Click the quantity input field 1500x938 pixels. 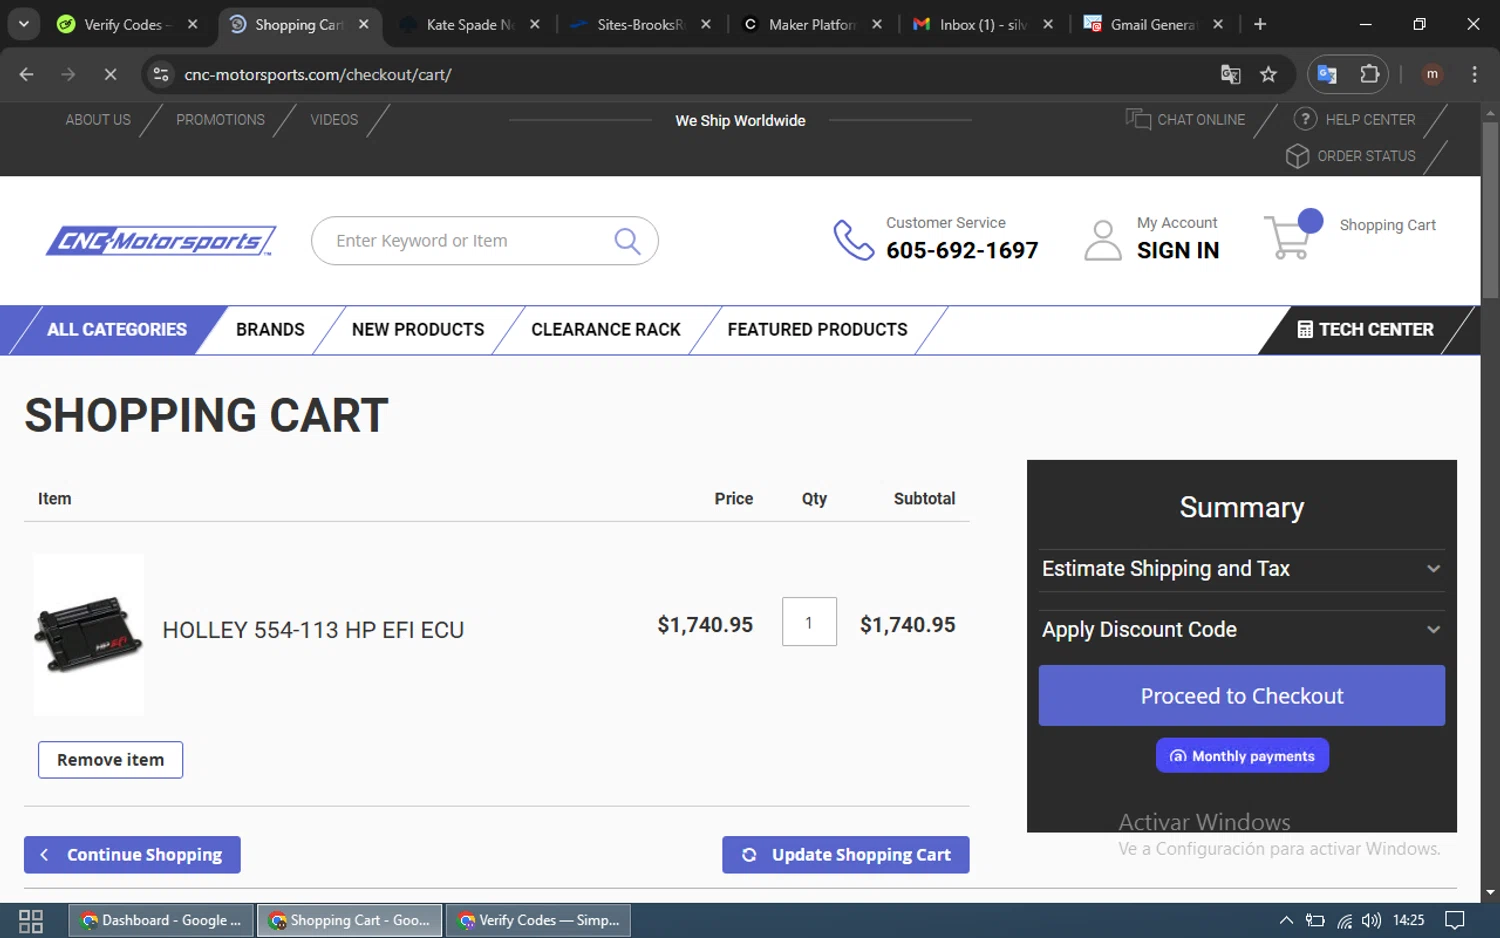(x=809, y=622)
